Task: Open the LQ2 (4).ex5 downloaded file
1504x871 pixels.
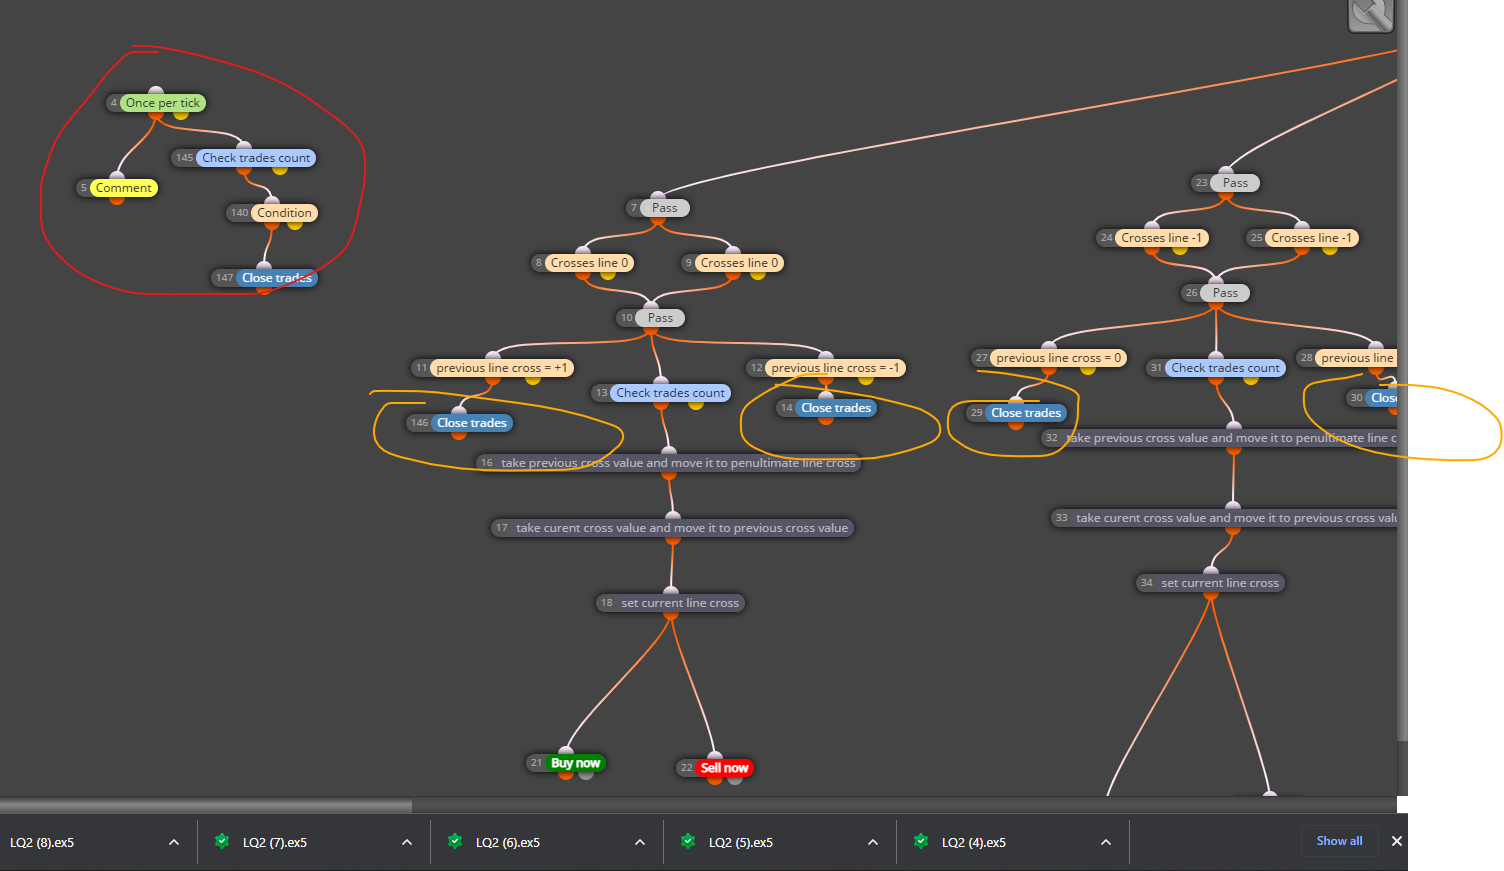Action: (x=974, y=843)
